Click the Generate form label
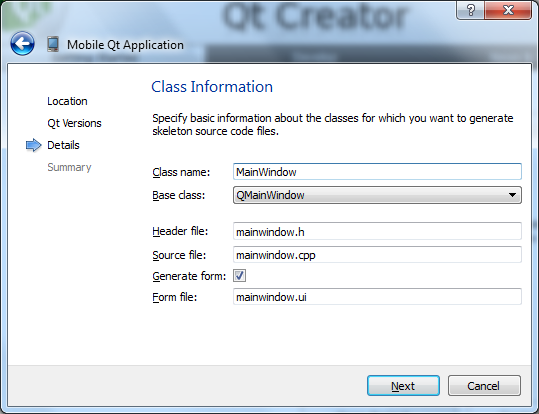This screenshot has width=539, height=414. point(189,276)
